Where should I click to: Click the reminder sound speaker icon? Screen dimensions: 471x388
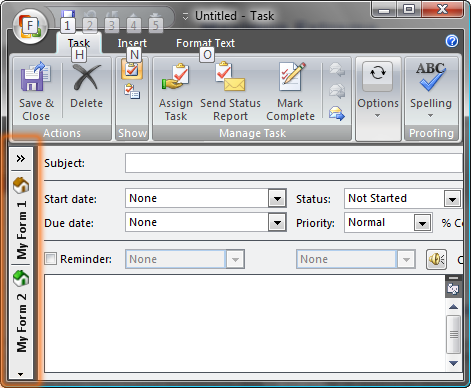436,259
